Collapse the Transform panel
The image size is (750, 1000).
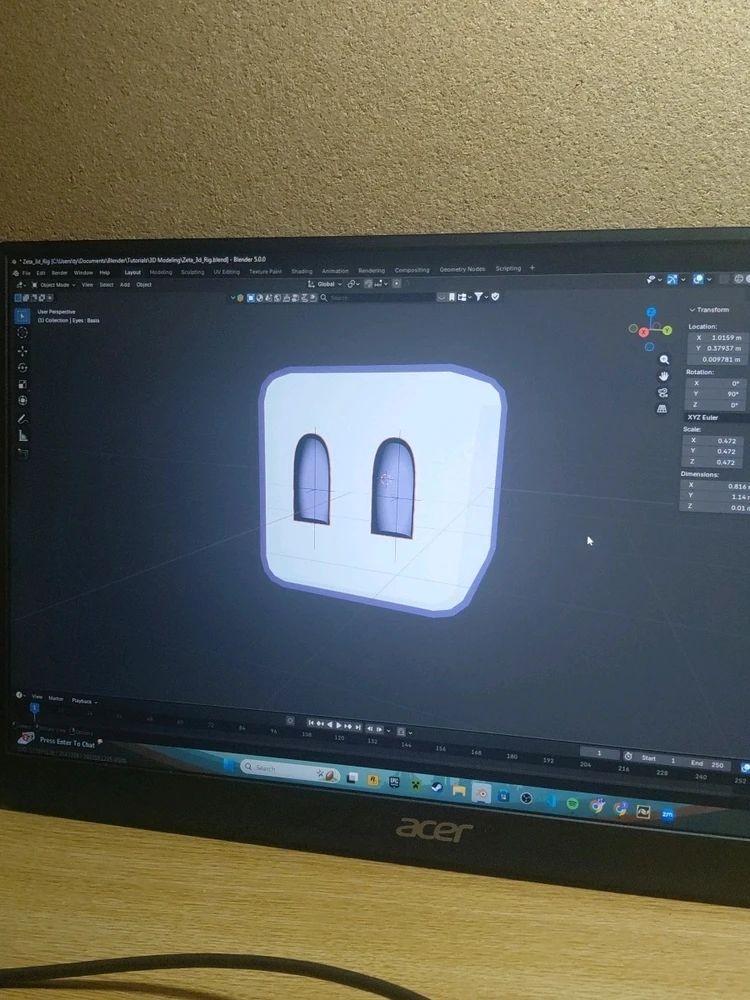click(711, 310)
